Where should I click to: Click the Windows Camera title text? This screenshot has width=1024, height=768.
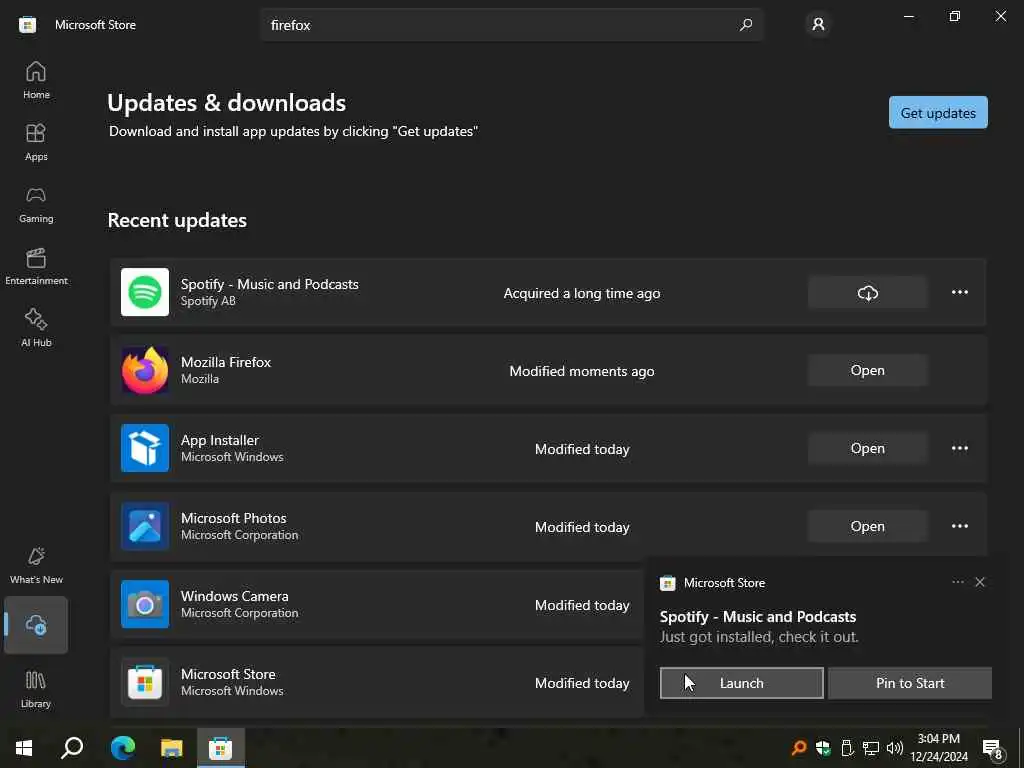234,596
